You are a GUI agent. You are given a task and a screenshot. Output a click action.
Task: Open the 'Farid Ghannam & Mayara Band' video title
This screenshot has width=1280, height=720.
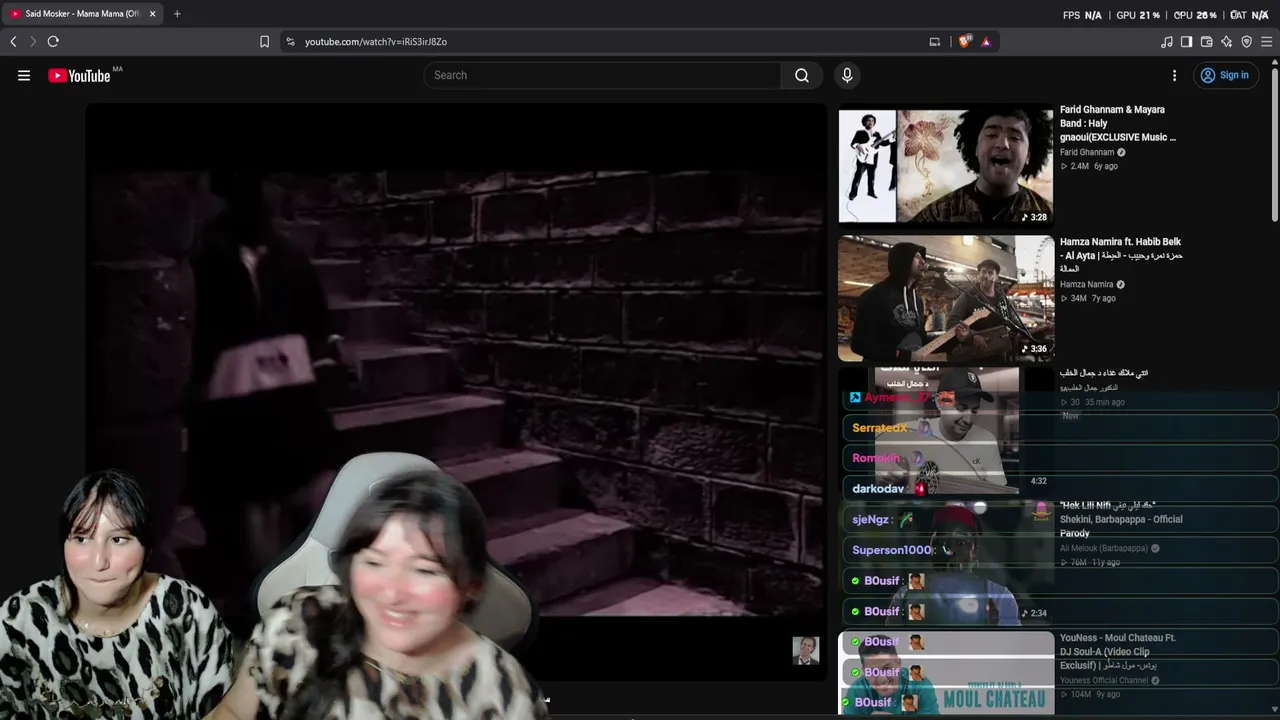pos(1118,123)
